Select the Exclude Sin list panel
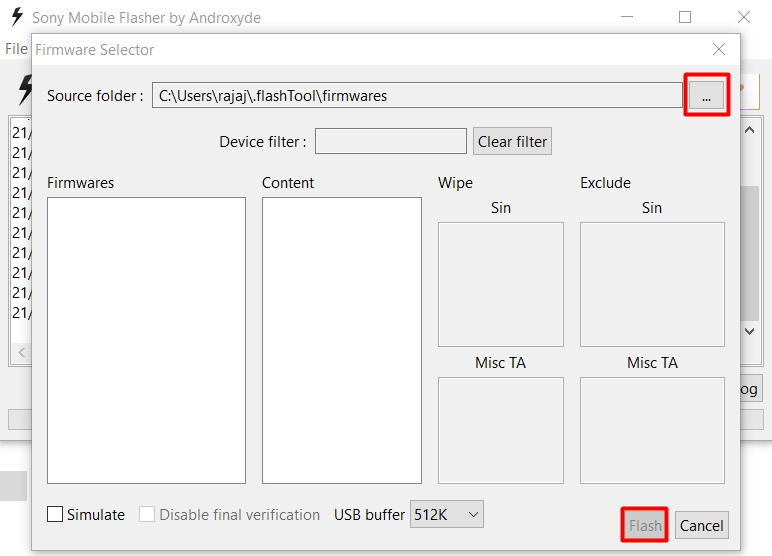This screenshot has width=772, height=556. [x=652, y=284]
